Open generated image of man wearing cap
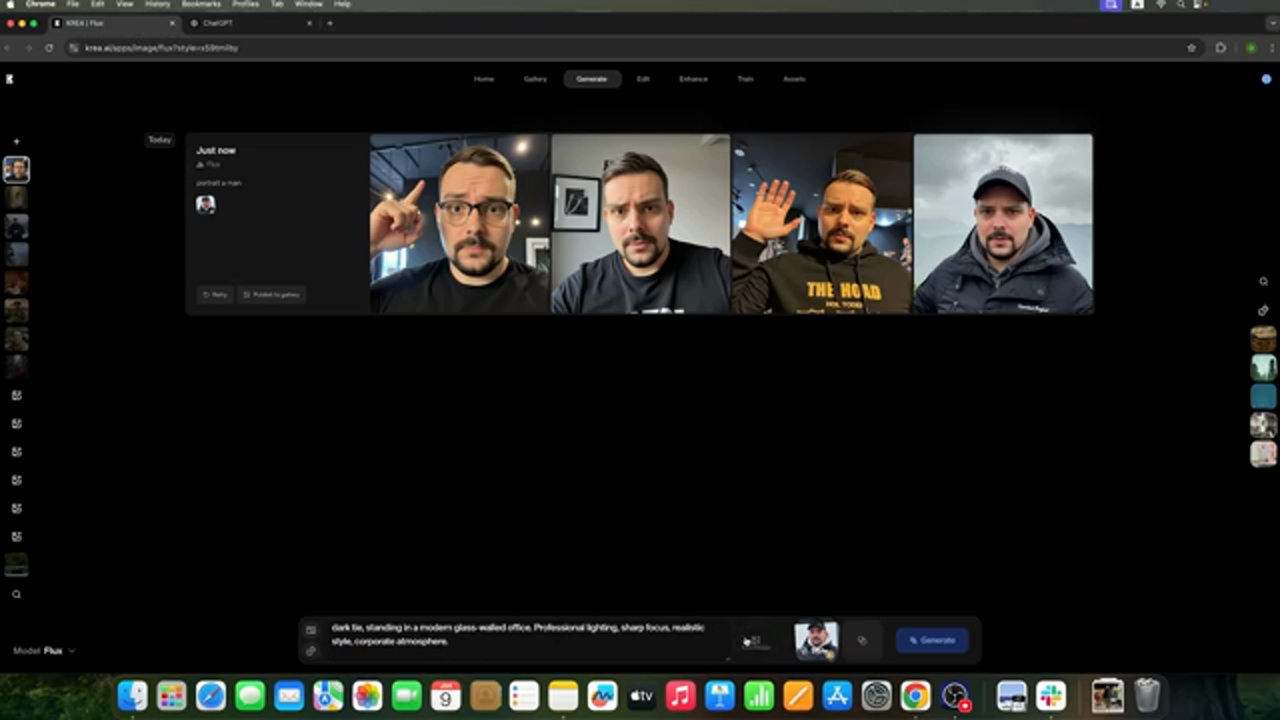 (1003, 224)
